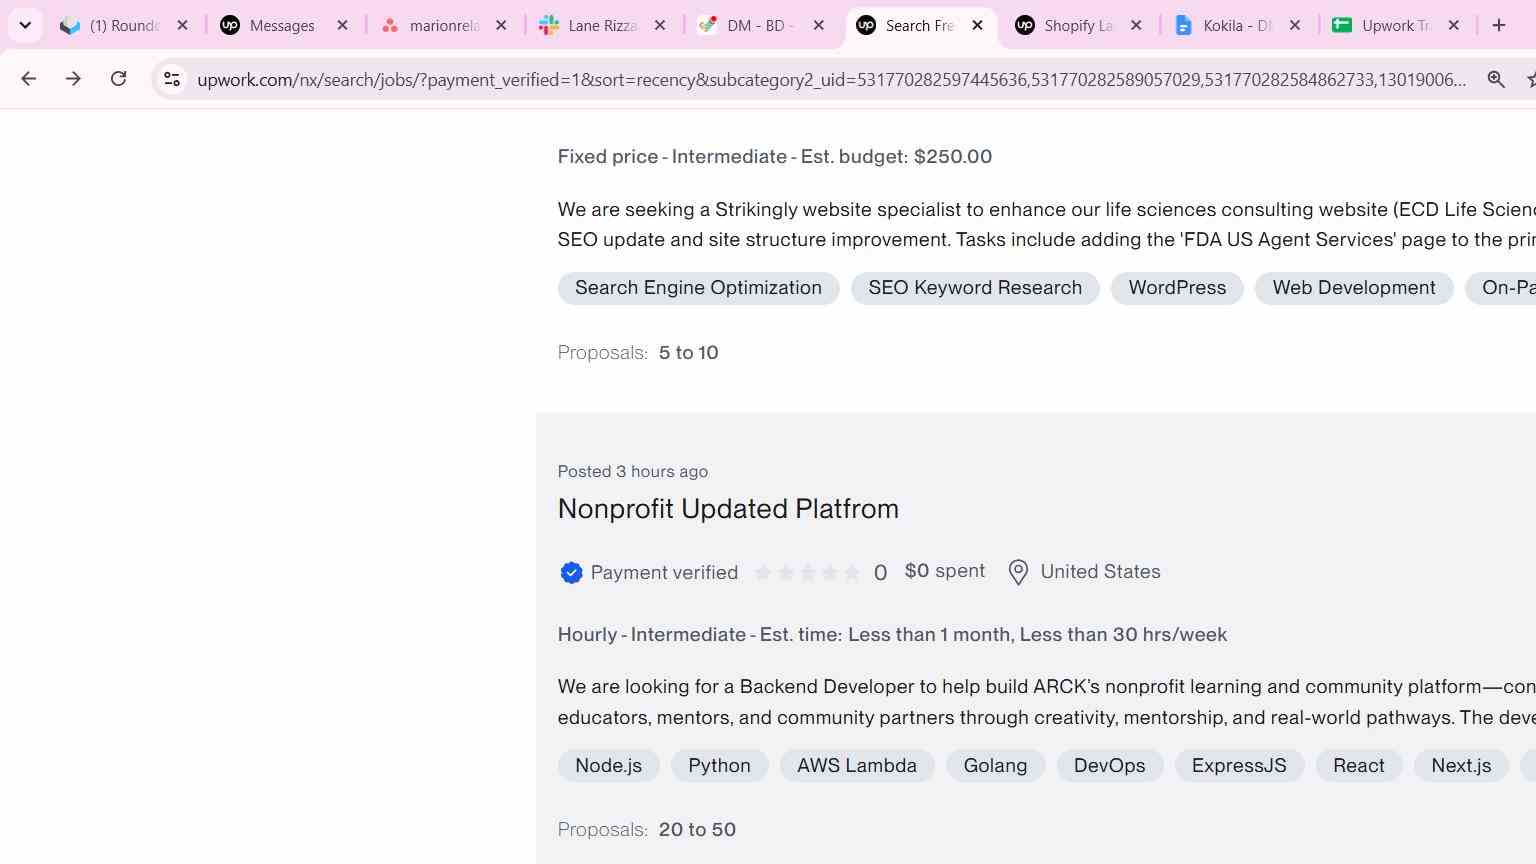Click the Next.js skill tag

click(1461, 766)
